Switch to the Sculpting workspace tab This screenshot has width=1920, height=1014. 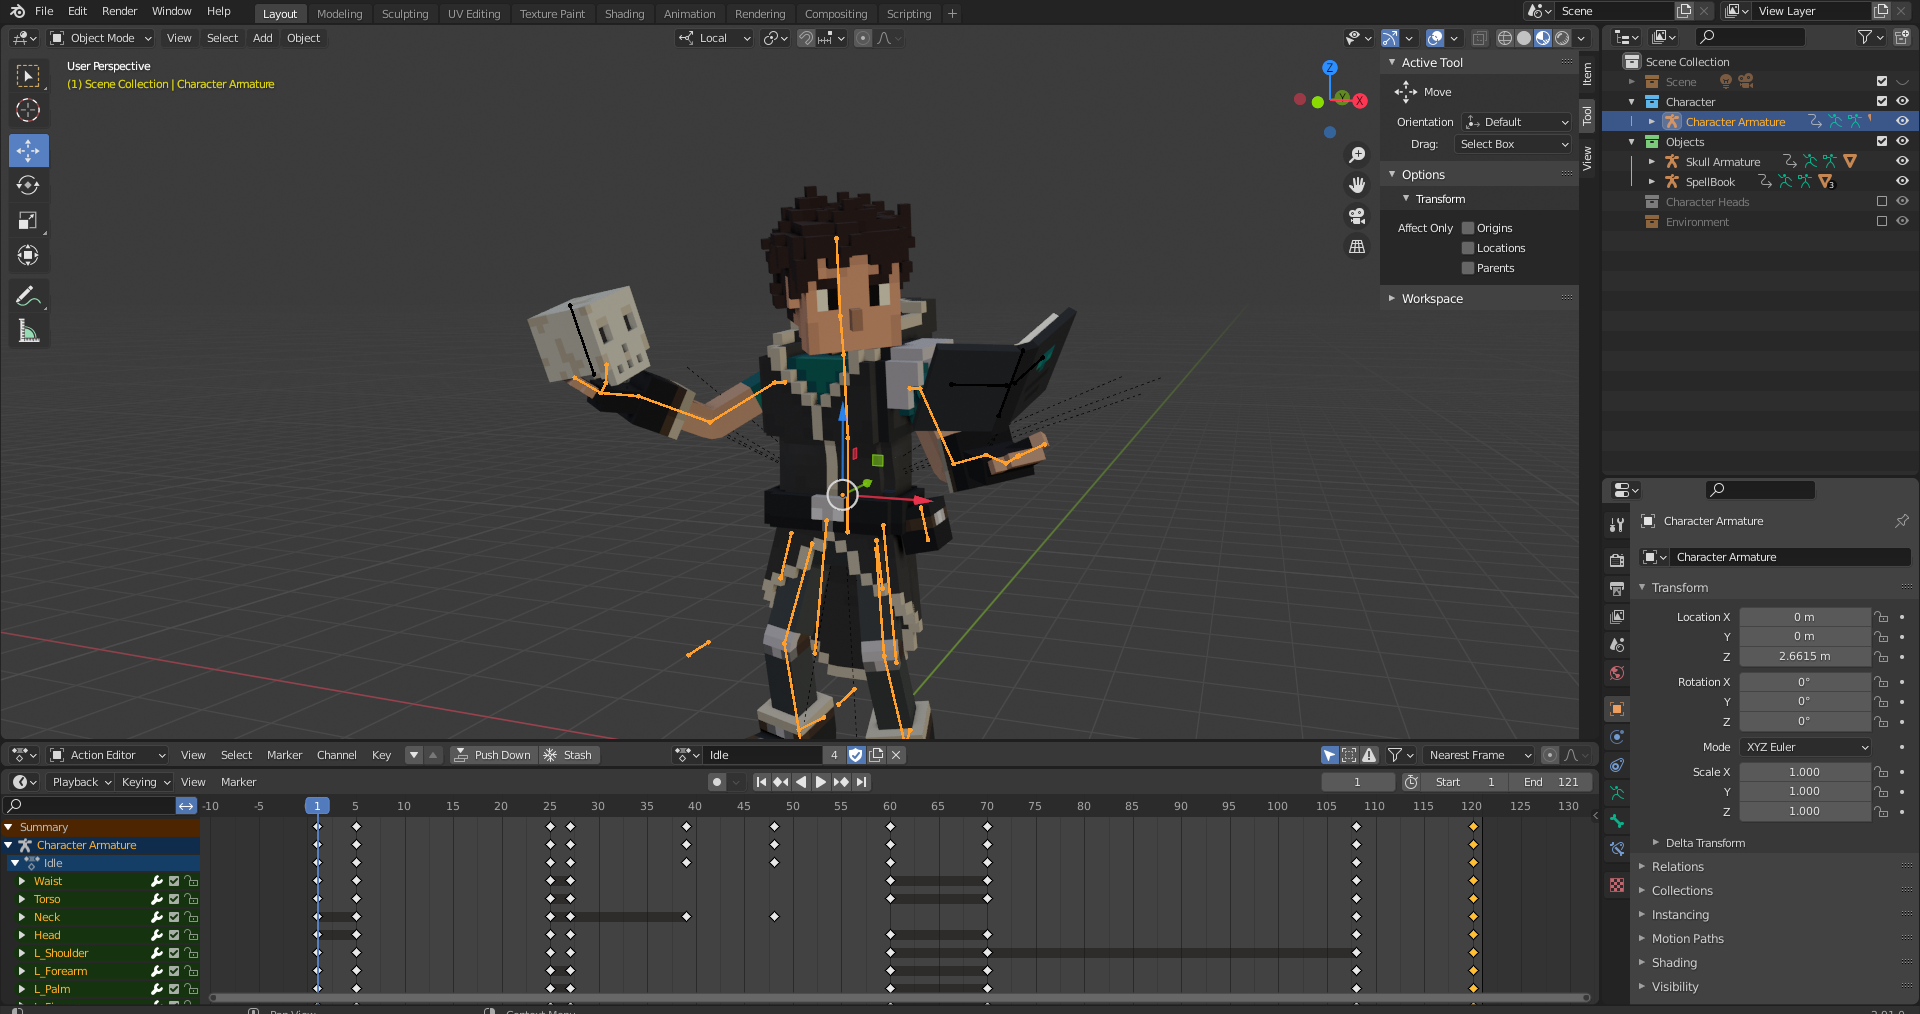(405, 14)
